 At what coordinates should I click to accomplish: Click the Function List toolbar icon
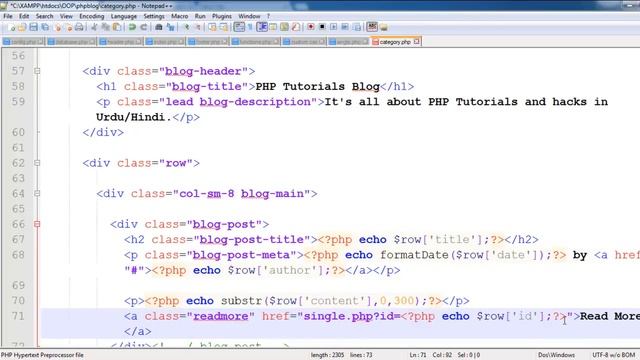(x=296, y=27)
